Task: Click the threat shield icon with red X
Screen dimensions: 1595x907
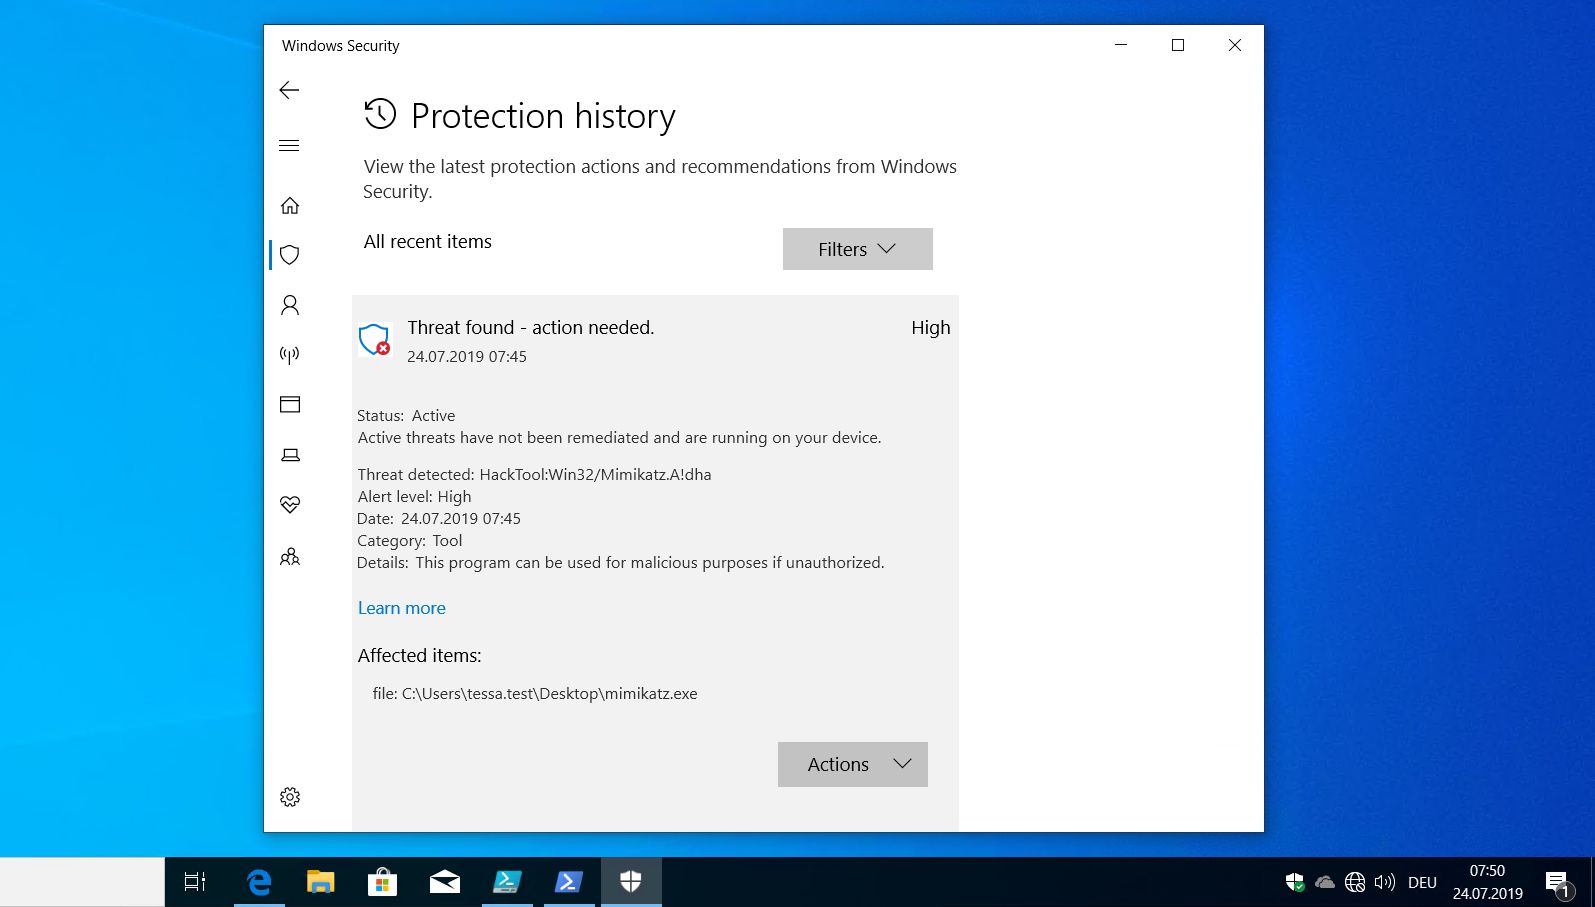Action: (x=374, y=340)
